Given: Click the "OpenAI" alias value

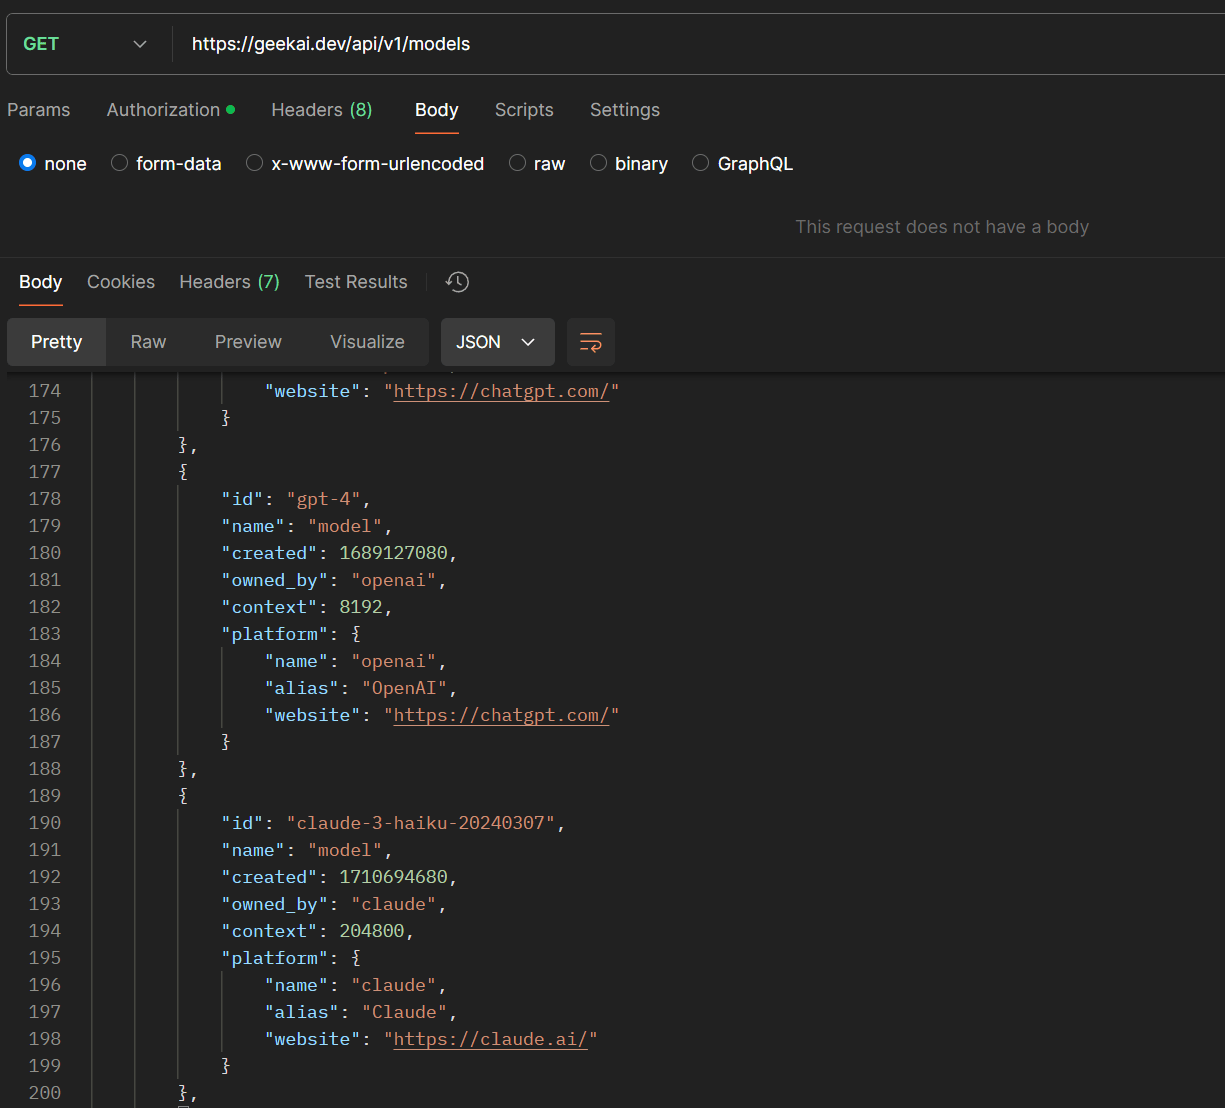Looking at the screenshot, I should pyautogui.click(x=404, y=688).
